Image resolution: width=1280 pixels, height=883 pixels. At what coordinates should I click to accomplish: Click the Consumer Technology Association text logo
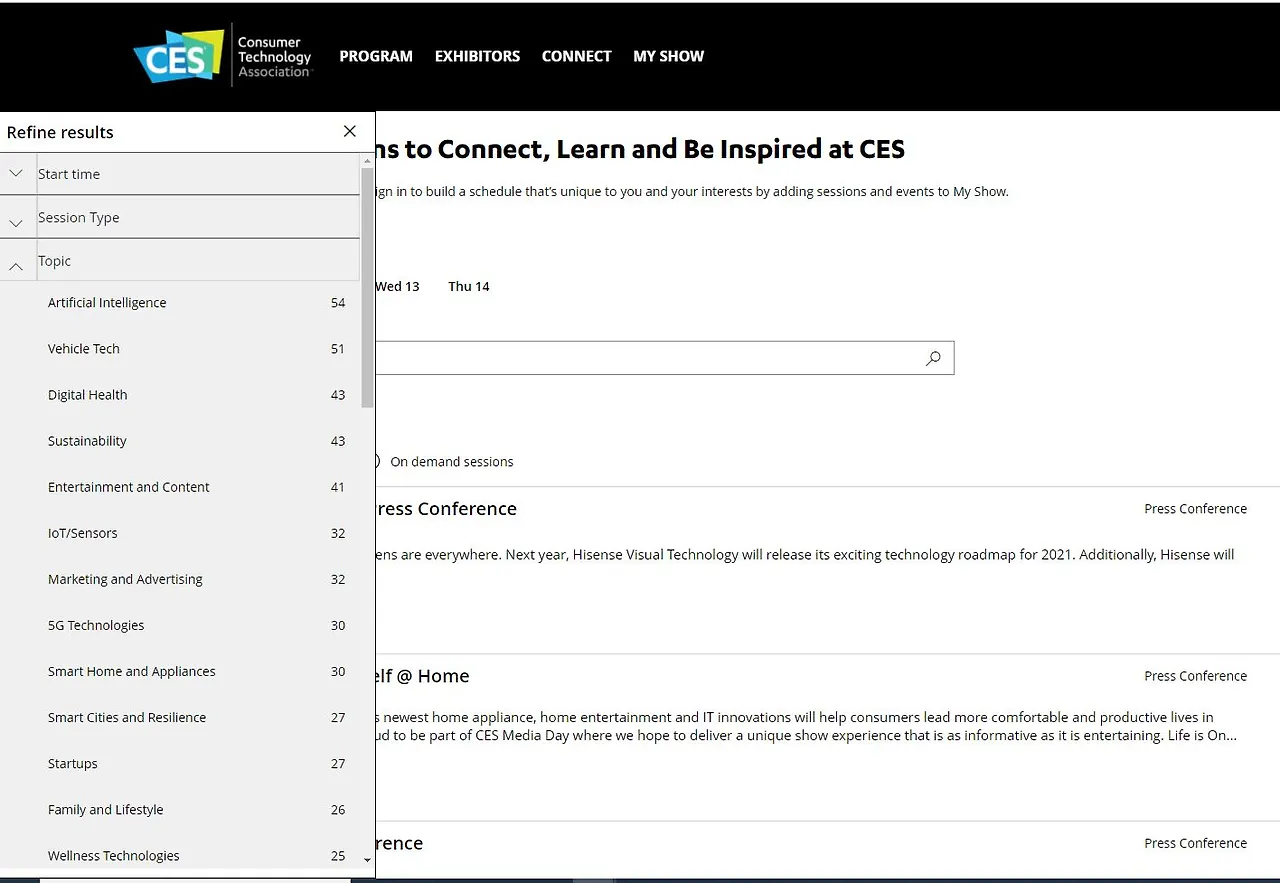tap(274, 57)
